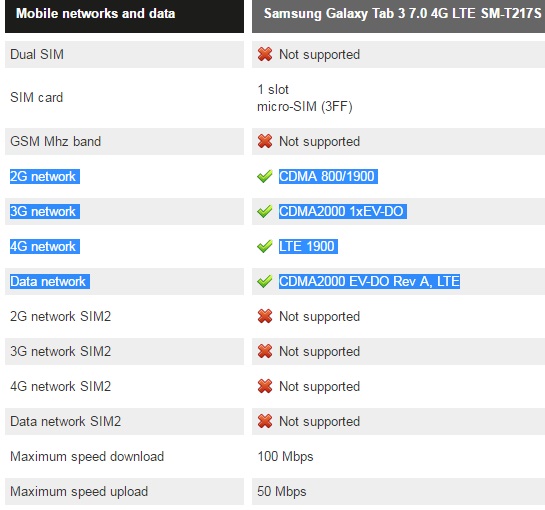Click the '4G network SIM2' label
545x510 pixels.
(60, 386)
